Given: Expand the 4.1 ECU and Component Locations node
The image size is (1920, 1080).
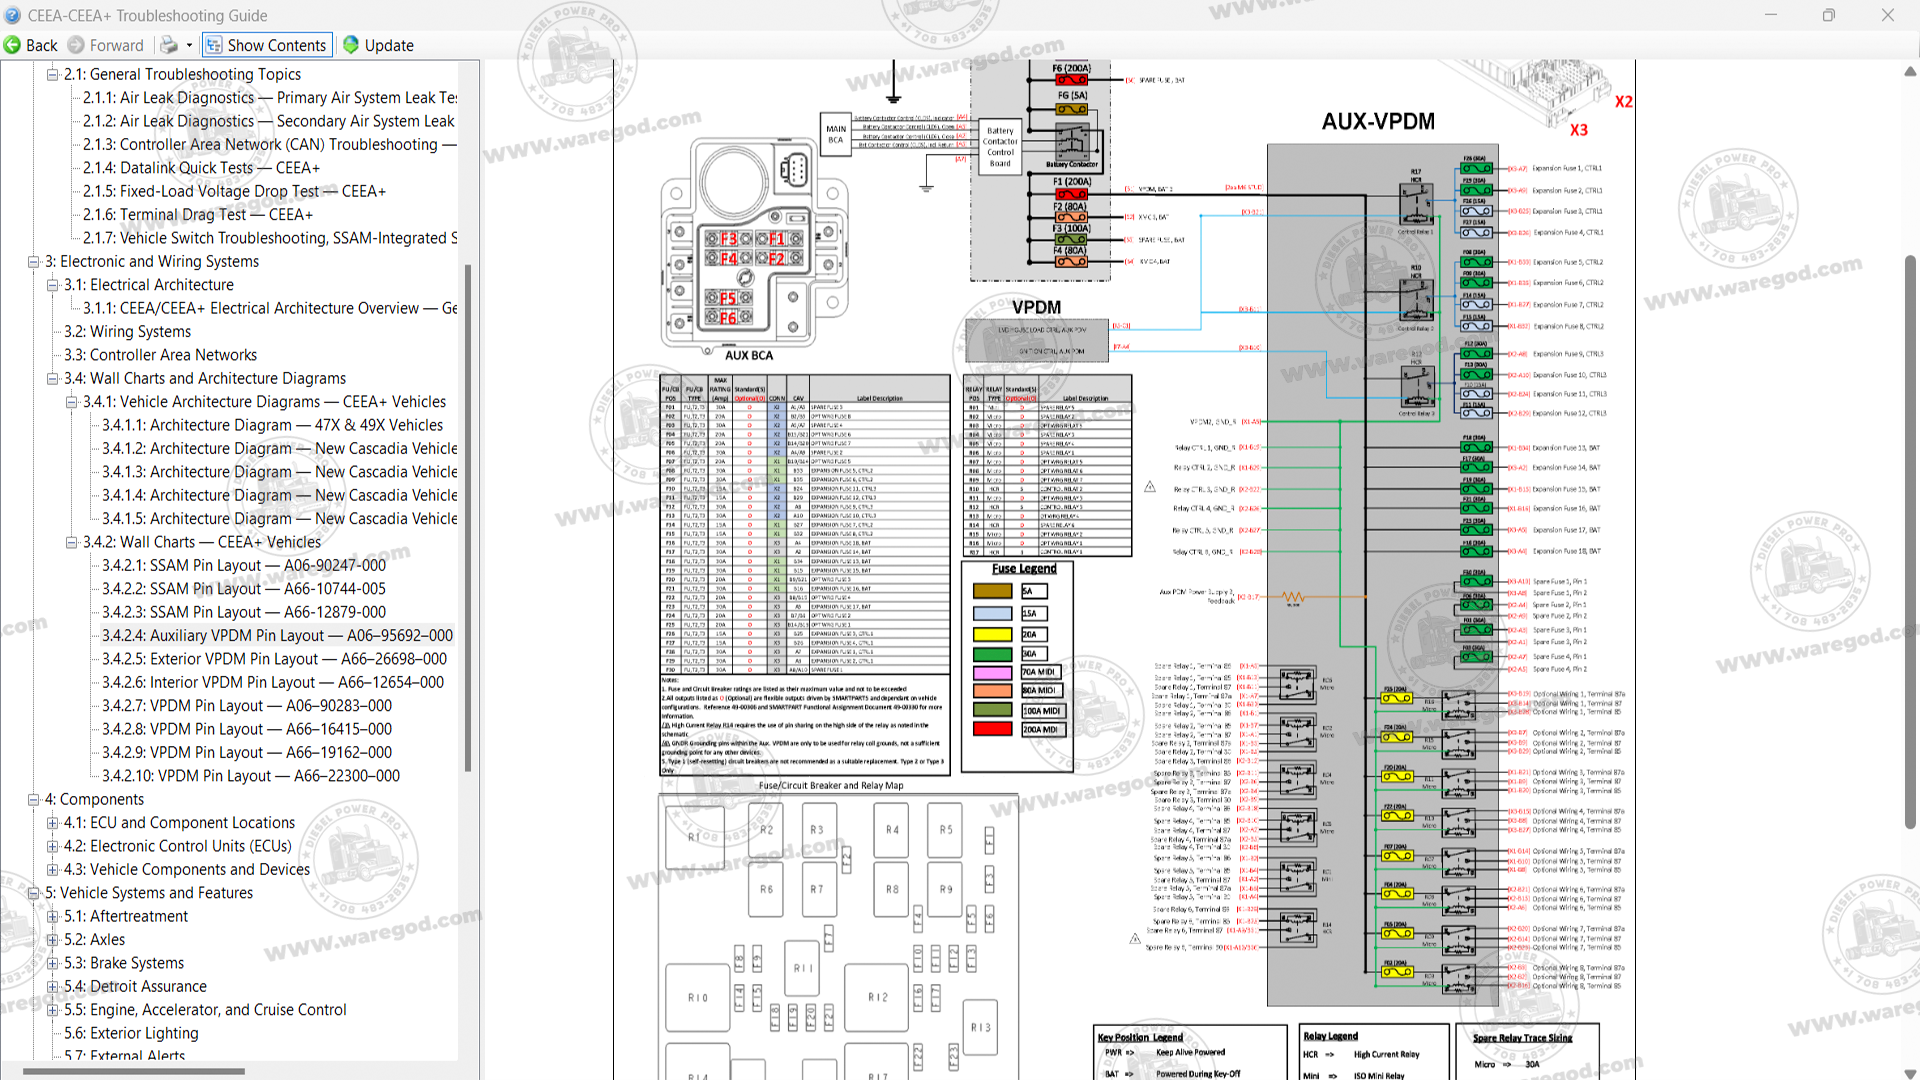Looking at the screenshot, I should (52, 822).
